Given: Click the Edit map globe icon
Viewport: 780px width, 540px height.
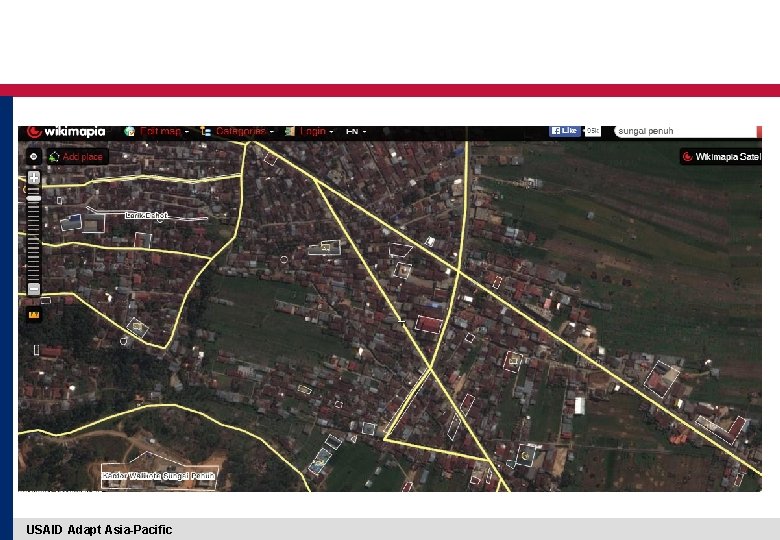Looking at the screenshot, I should (130, 131).
